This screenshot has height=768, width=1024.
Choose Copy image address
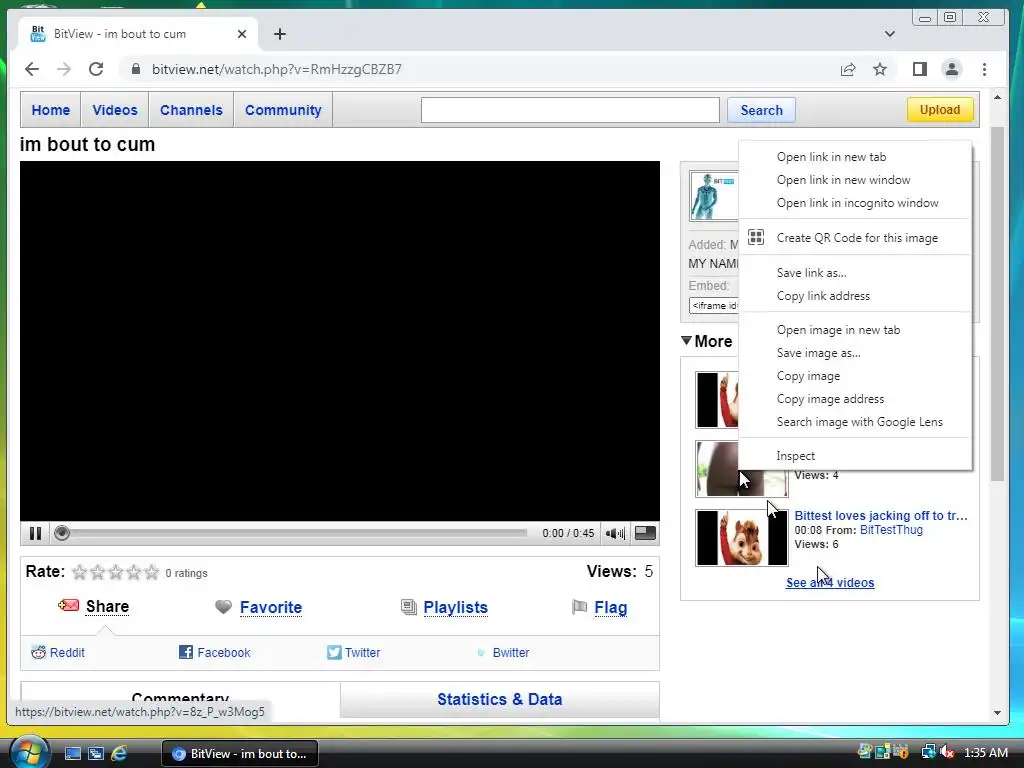855,399
